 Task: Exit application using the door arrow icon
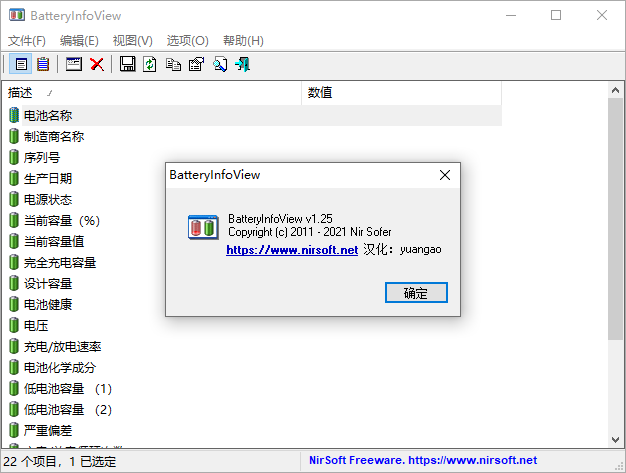pos(243,64)
